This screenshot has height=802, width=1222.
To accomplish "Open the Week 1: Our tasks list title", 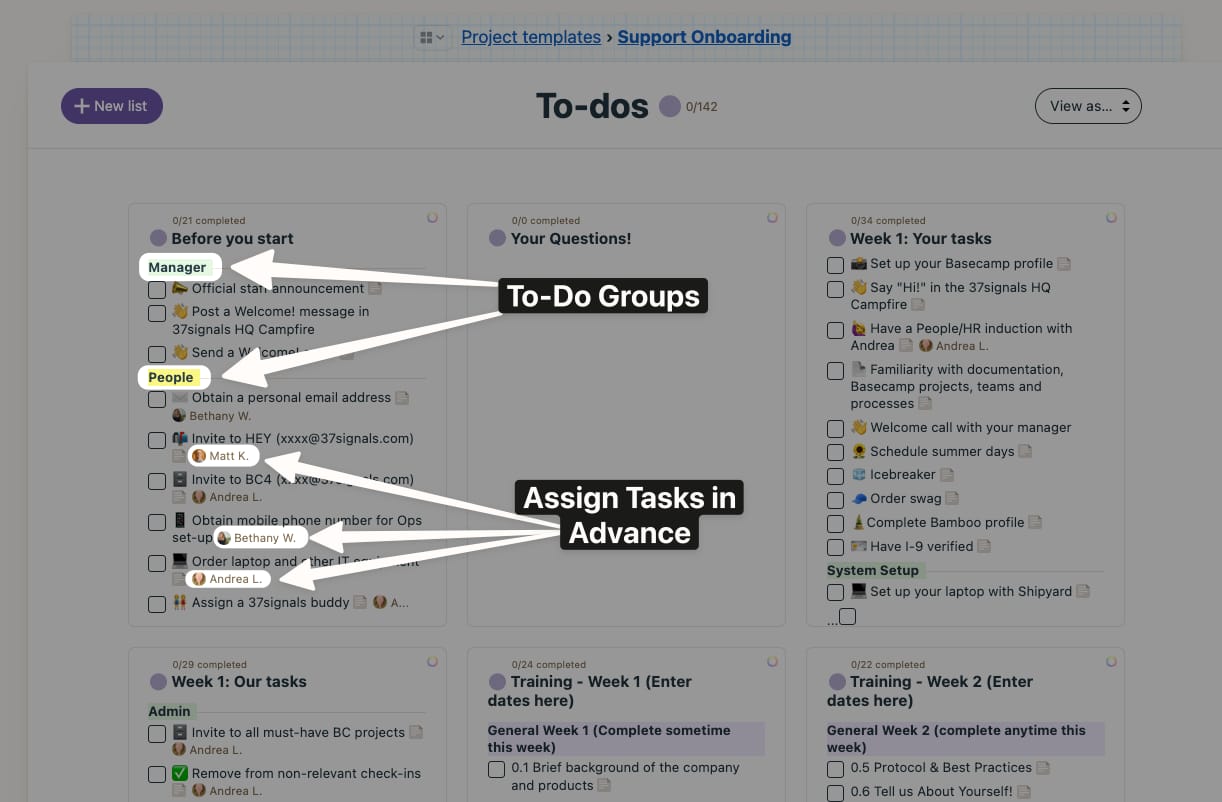I will coord(239,682).
